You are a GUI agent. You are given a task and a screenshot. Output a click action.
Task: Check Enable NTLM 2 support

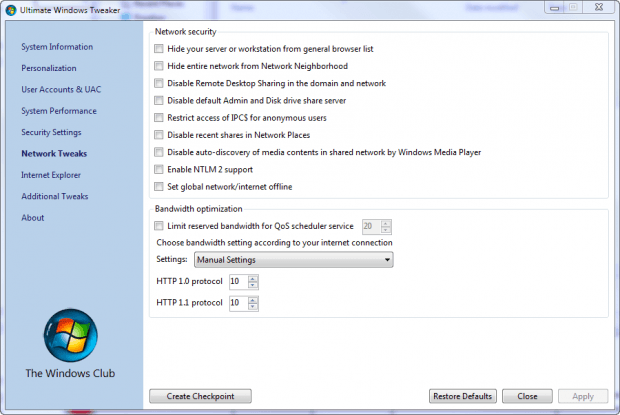[159, 170]
